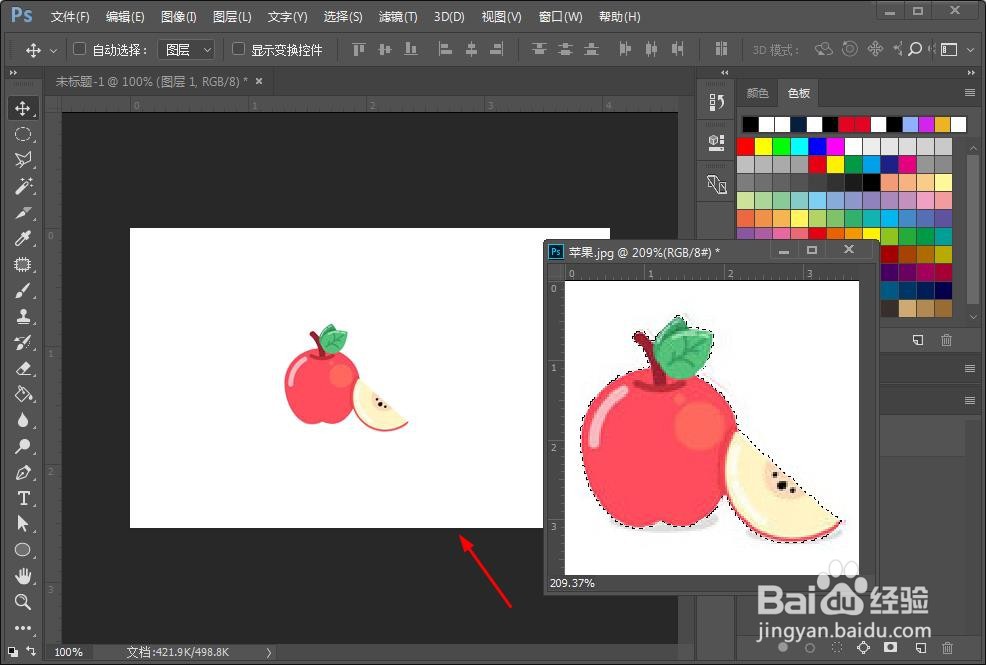Select the History Brush tool
Viewport: 986px width, 665px height.
tap(23, 343)
